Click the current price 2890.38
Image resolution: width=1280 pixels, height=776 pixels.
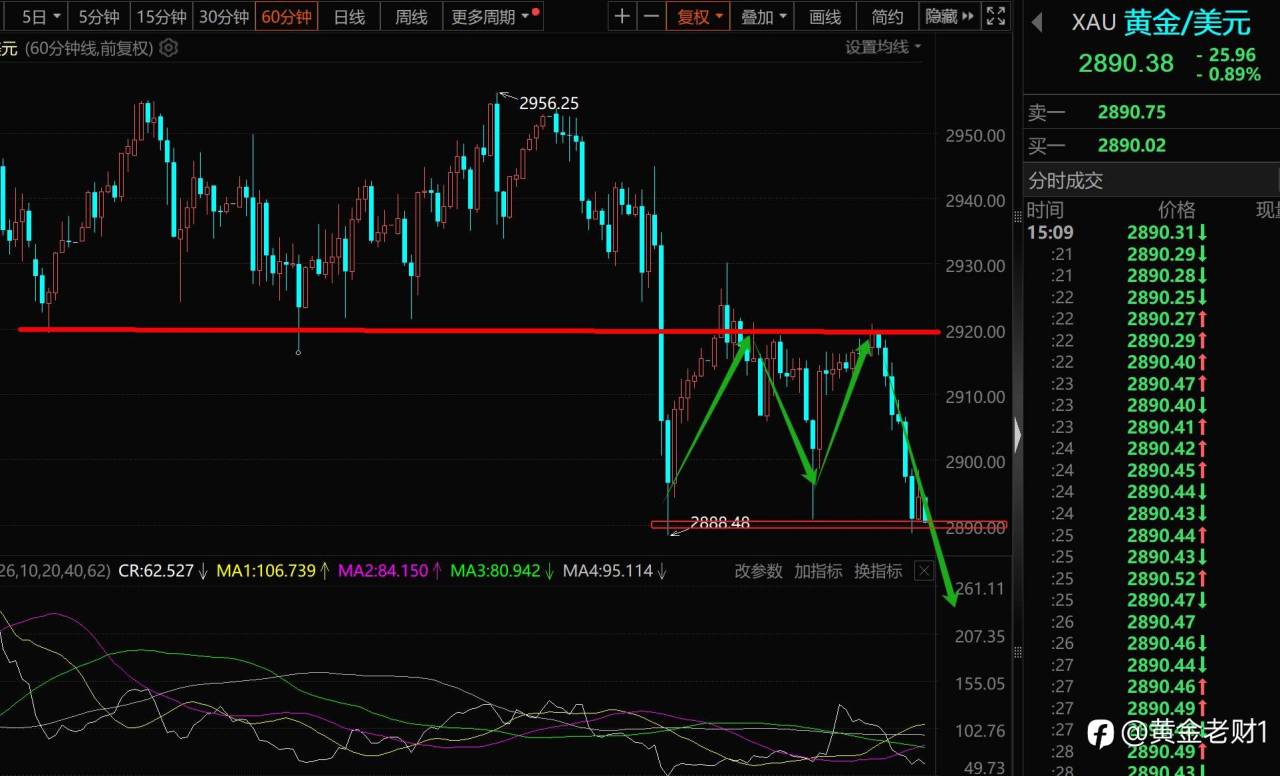pos(1126,63)
